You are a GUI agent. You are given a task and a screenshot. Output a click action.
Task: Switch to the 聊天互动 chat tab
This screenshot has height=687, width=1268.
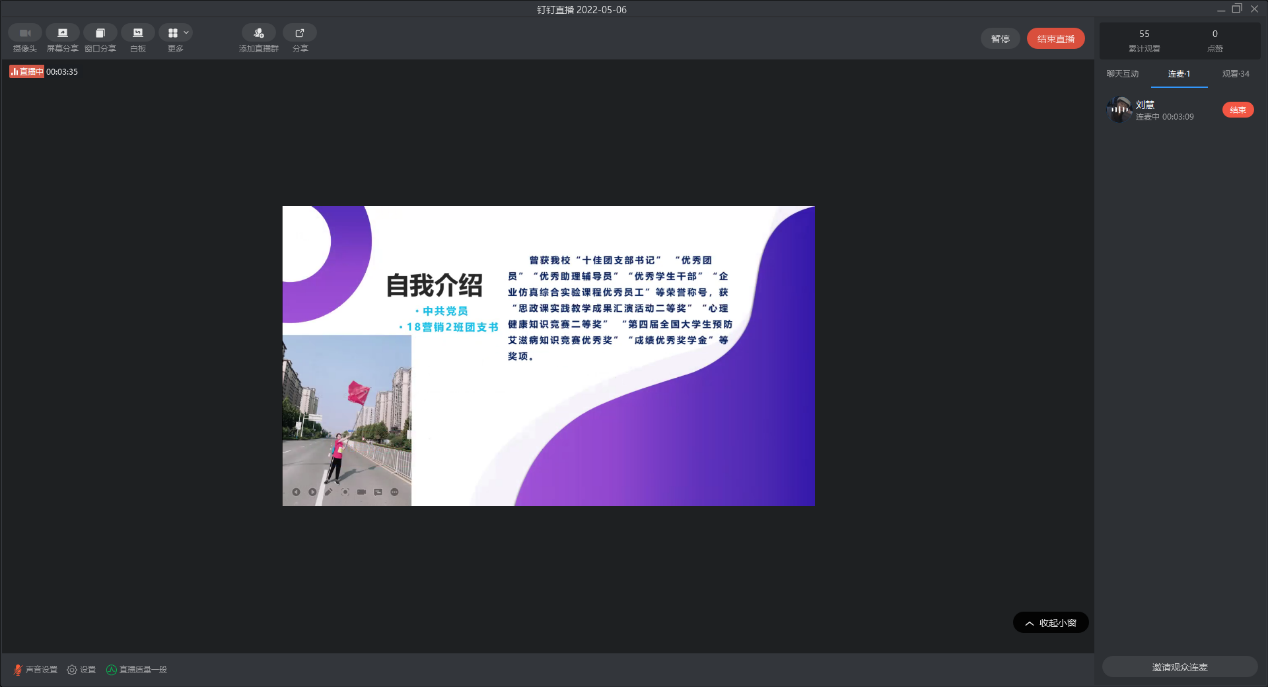1122,74
